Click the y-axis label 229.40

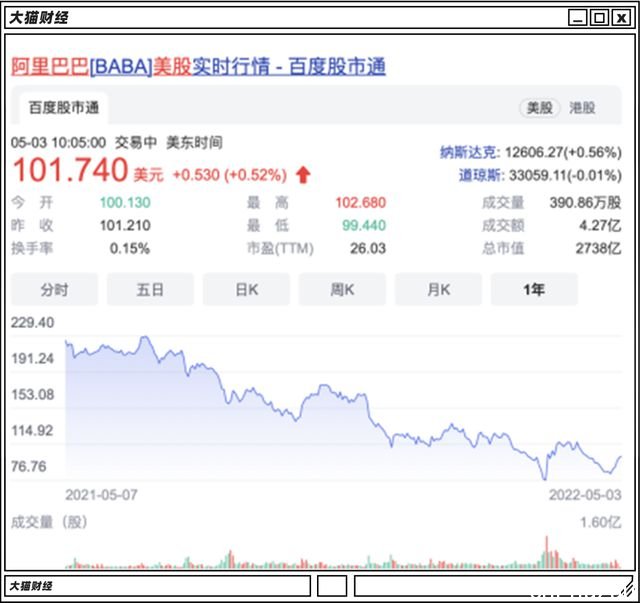click(32, 323)
